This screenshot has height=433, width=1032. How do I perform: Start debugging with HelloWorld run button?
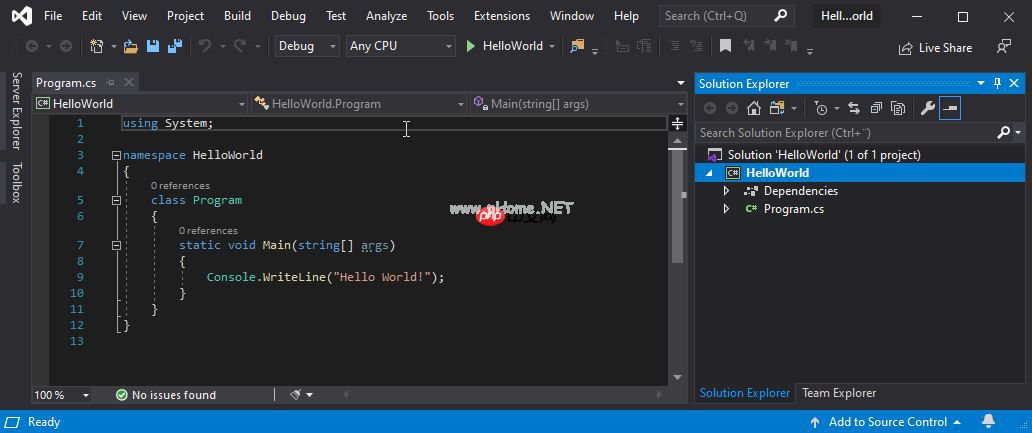[504, 46]
